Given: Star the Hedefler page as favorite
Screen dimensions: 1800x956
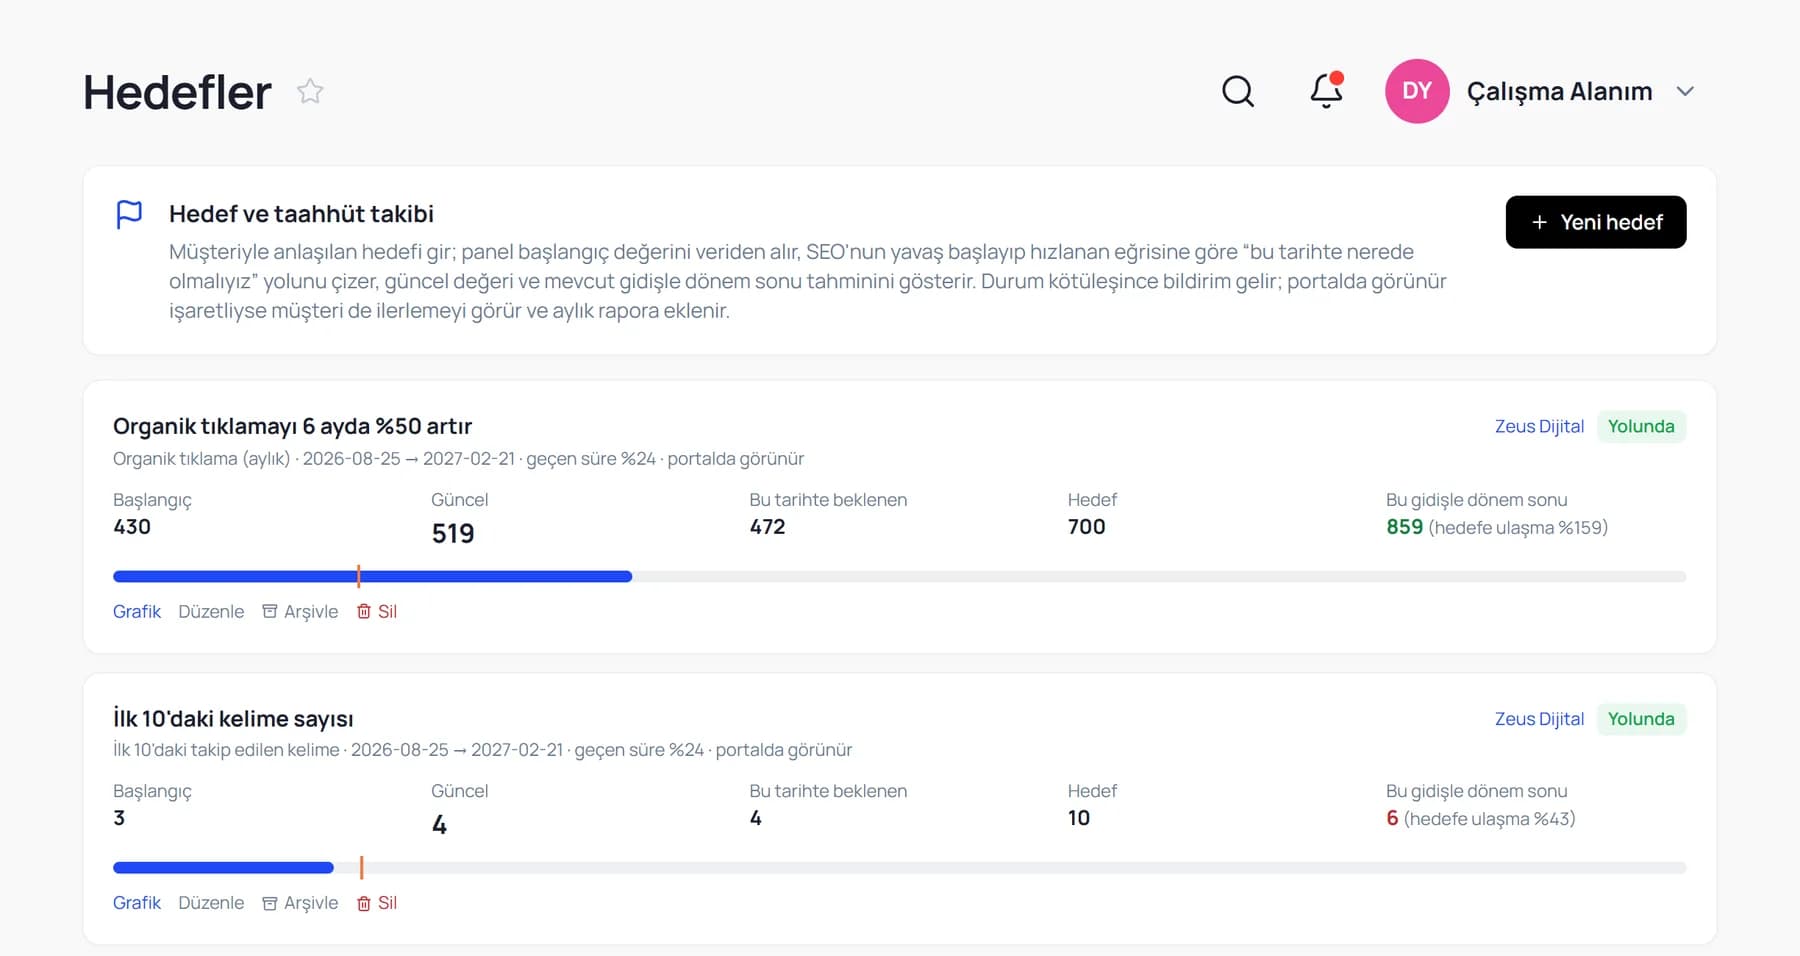Looking at the screenshot, I should pyautogui.click(x=310, y=91).
